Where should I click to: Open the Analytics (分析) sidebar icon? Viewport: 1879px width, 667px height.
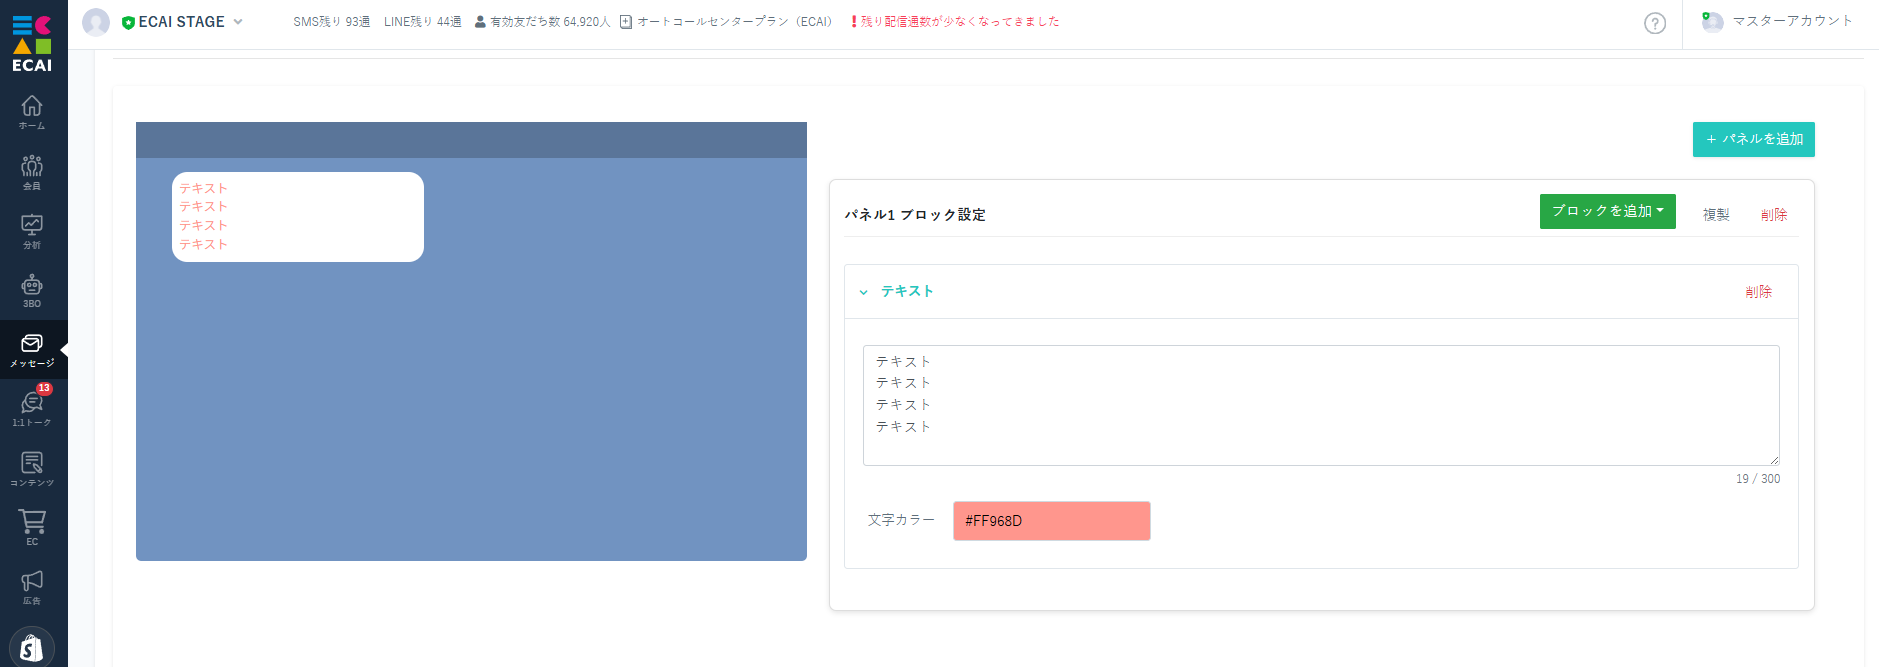tap(32, 230)
